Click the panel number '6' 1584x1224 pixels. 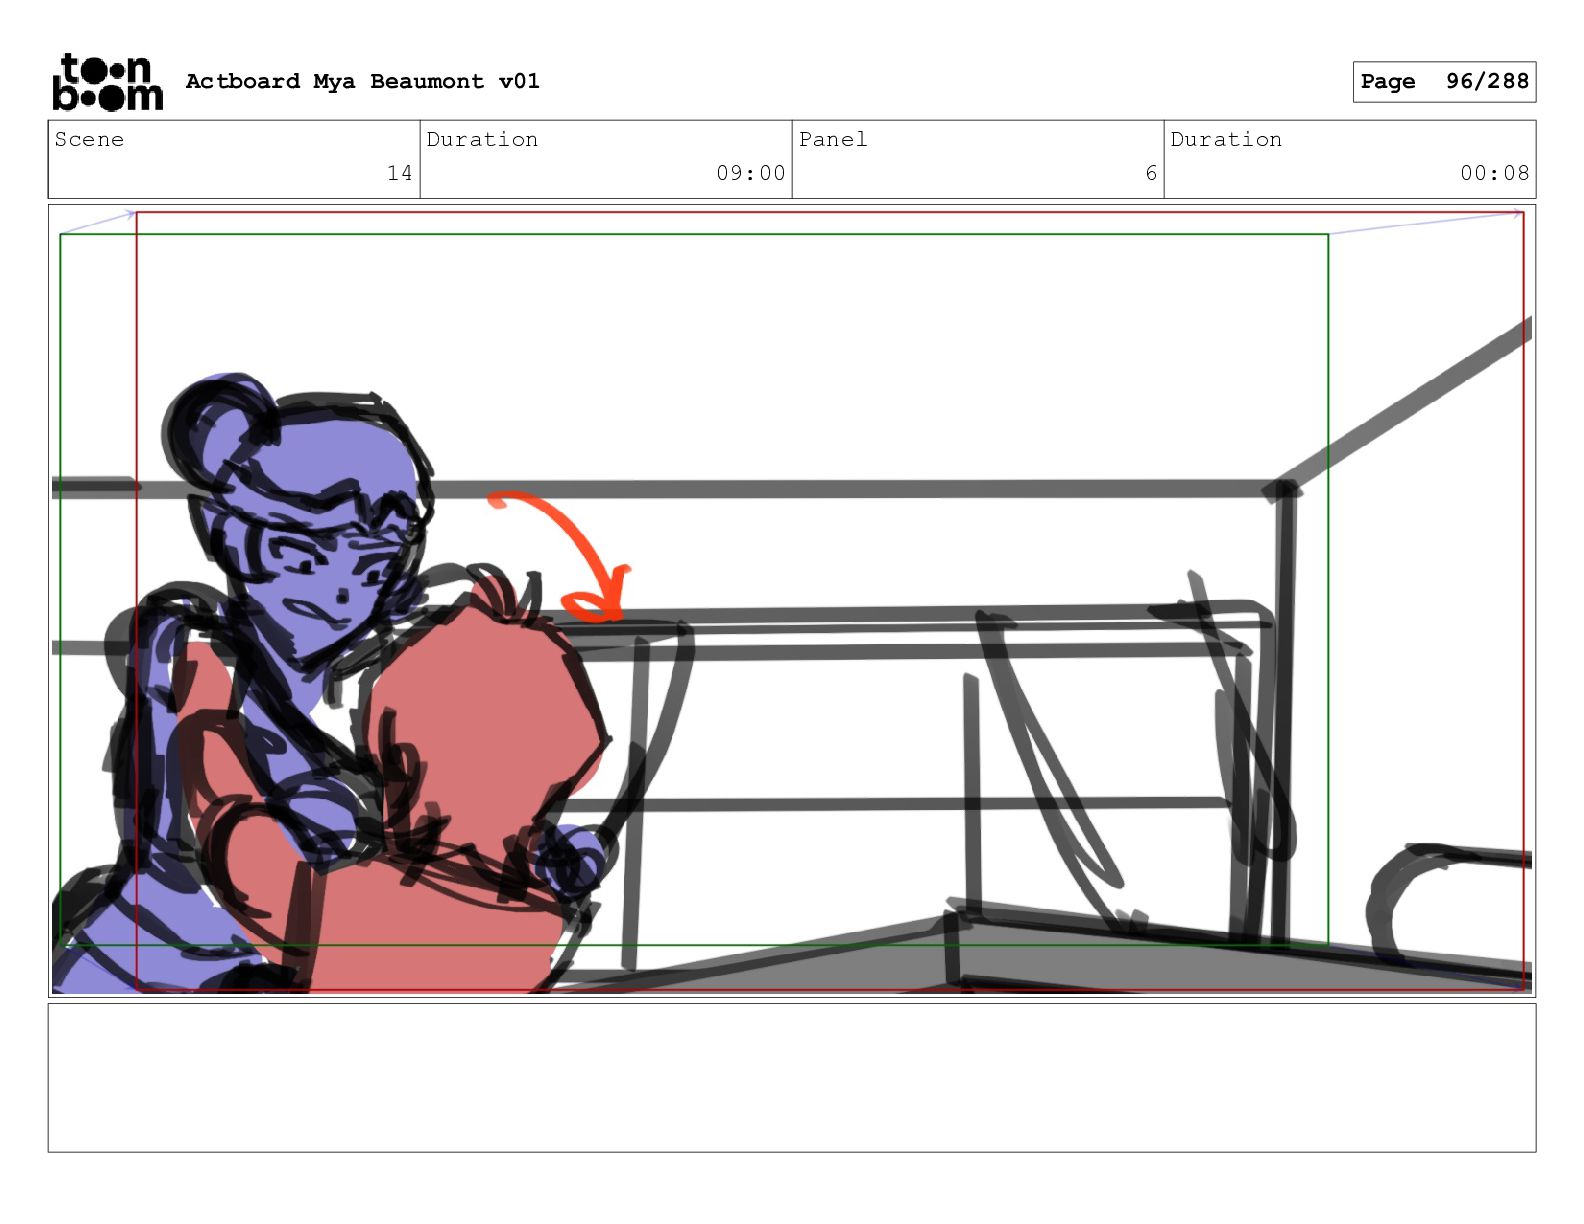coord(1151,173)
